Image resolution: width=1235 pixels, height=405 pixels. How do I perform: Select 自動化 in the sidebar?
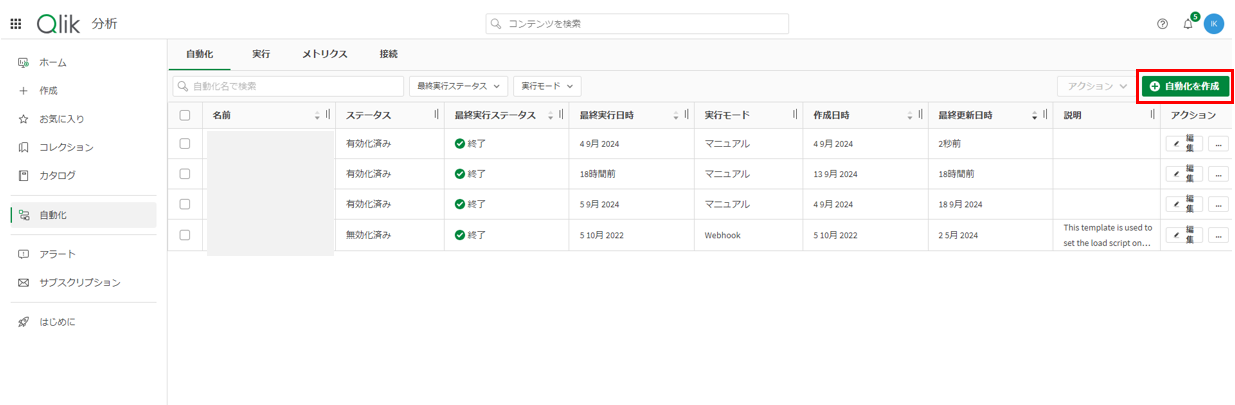coord(84,215)
